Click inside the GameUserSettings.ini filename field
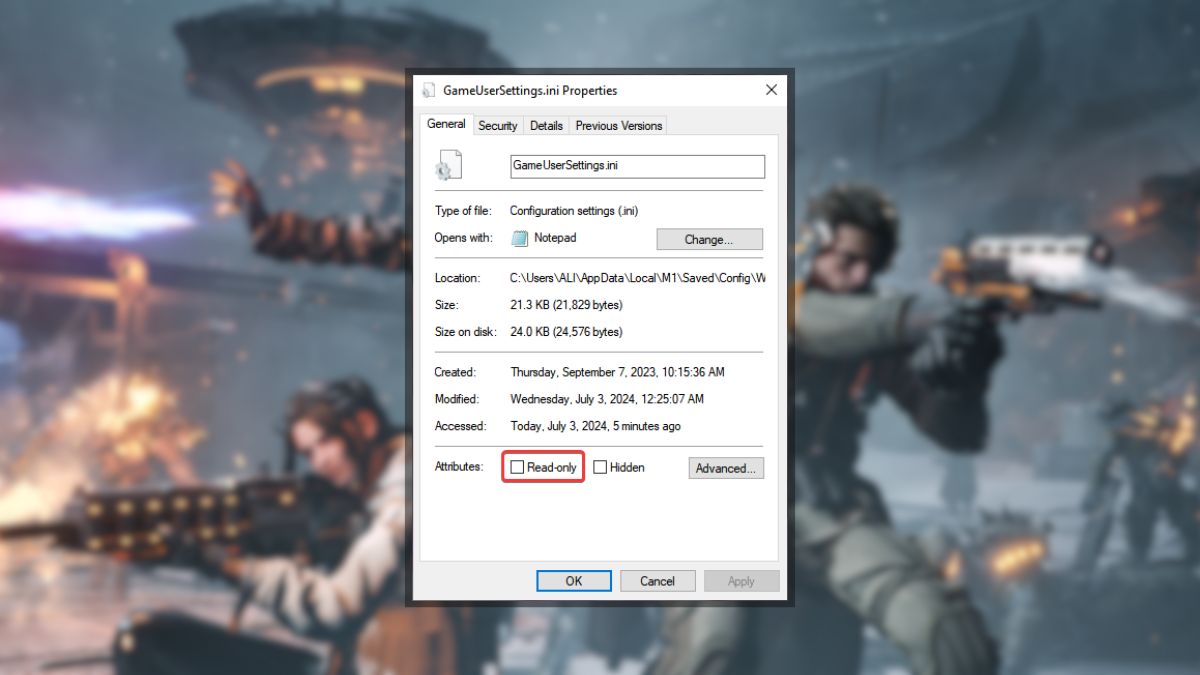Viewport: 1200px width, 675px height. (x=637, y=166)
